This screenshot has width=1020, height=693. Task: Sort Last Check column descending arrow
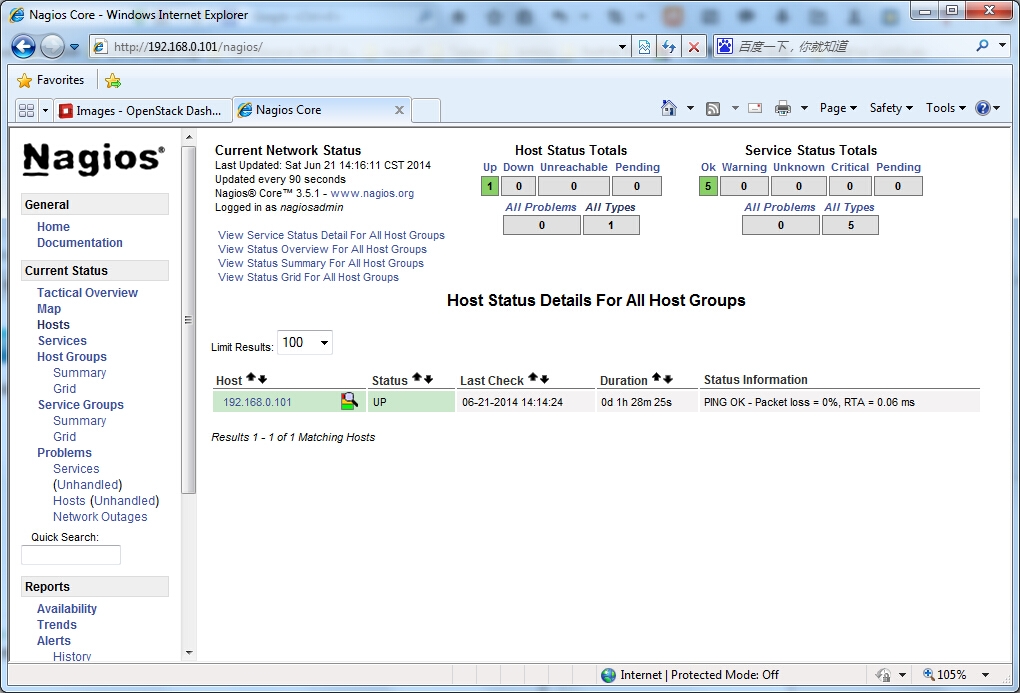click(x=544, y=379)
